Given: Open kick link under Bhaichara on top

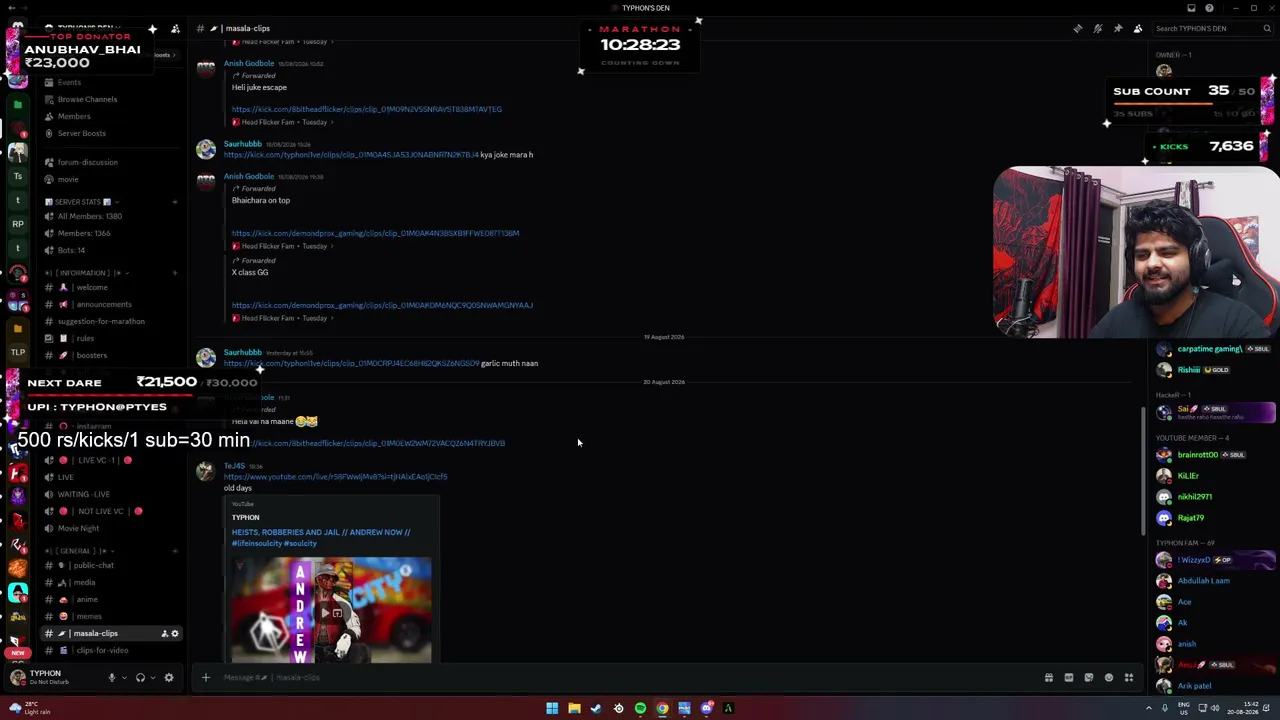Looking at the screenshot, I should click(375, 233).
